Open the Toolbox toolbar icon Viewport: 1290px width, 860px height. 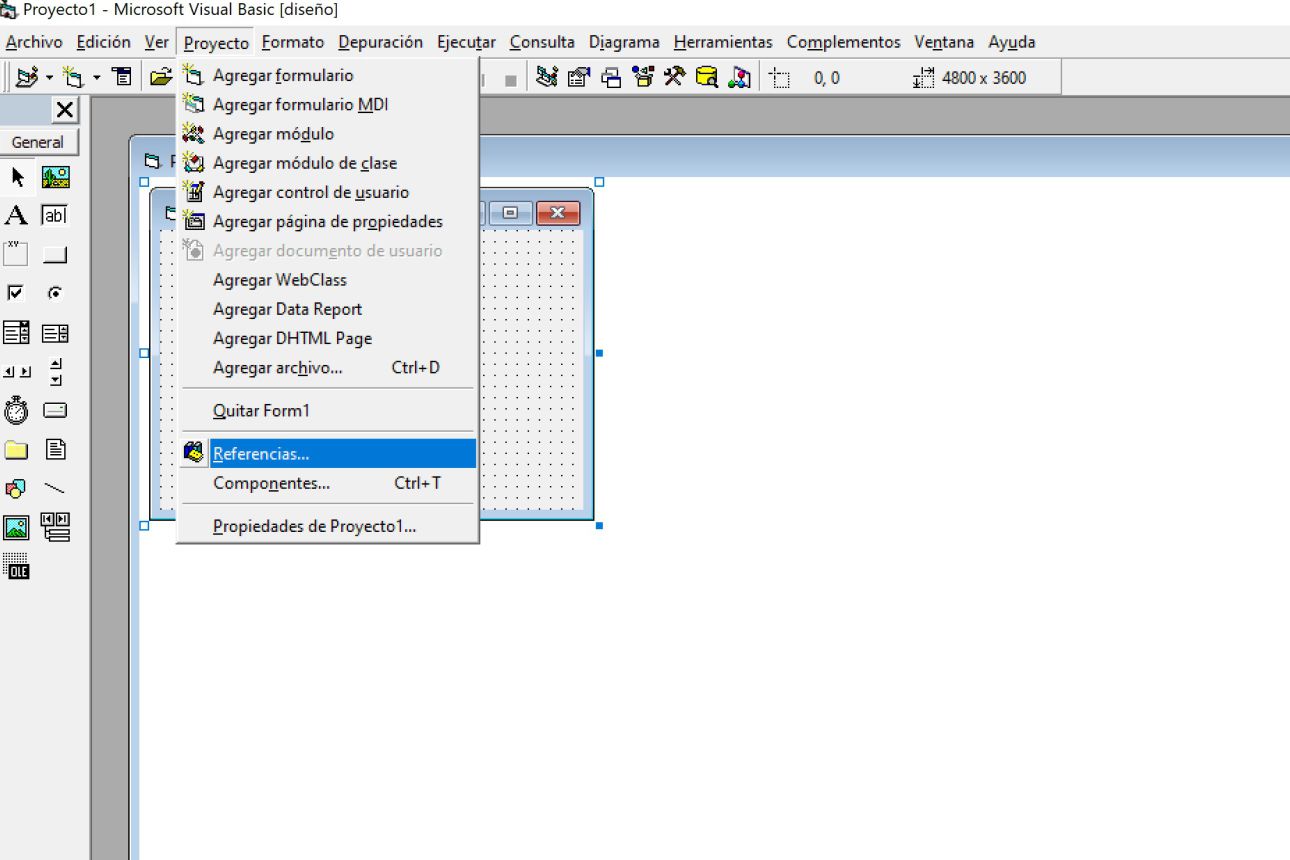(674, 77)
